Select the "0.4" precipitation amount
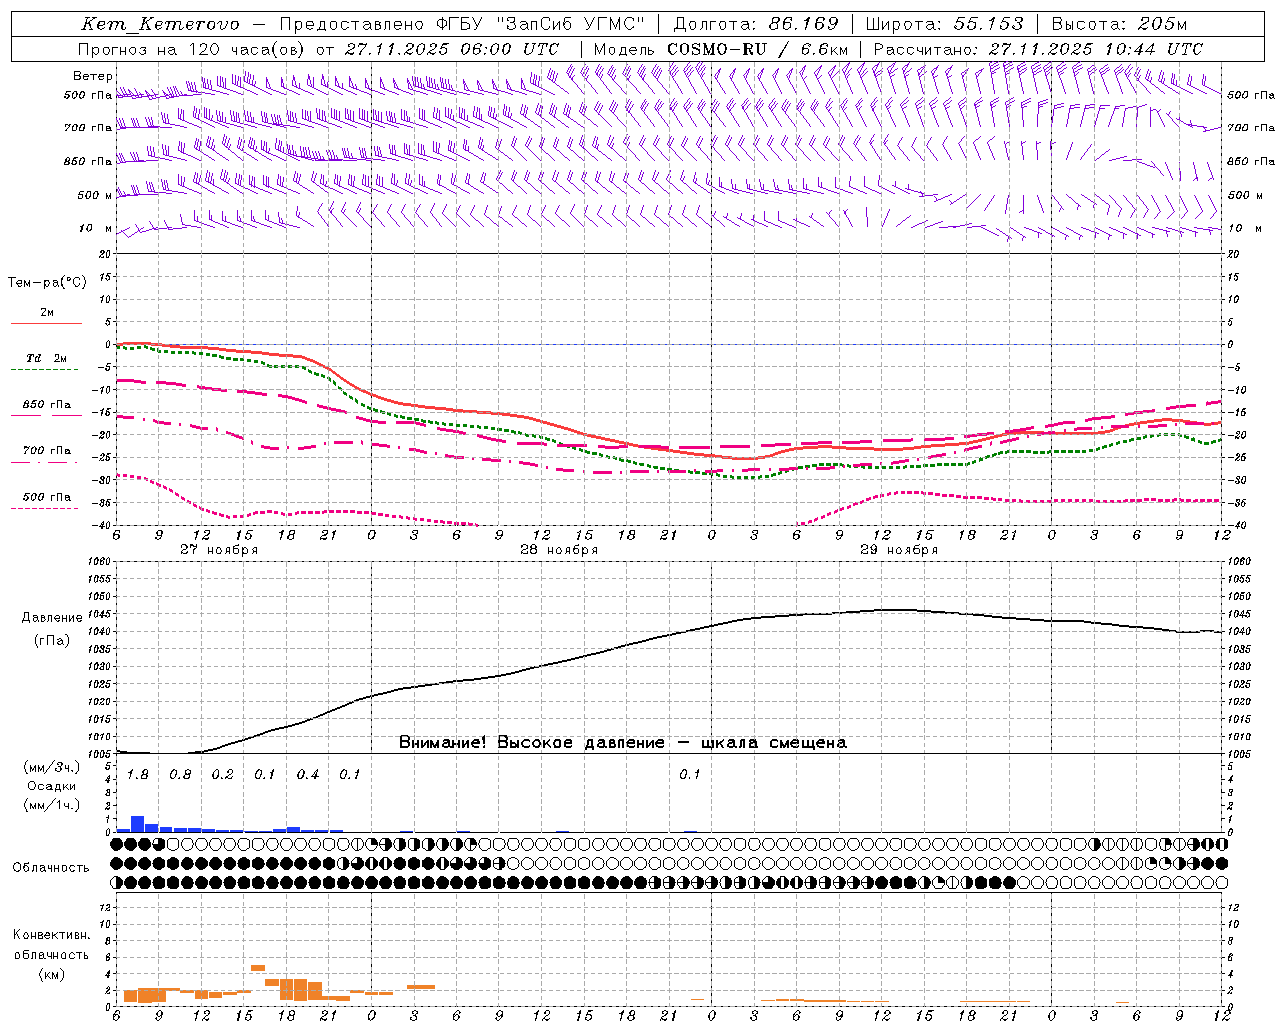The width and height of the screenshot is (1280, 1024). tap(308, 775)
